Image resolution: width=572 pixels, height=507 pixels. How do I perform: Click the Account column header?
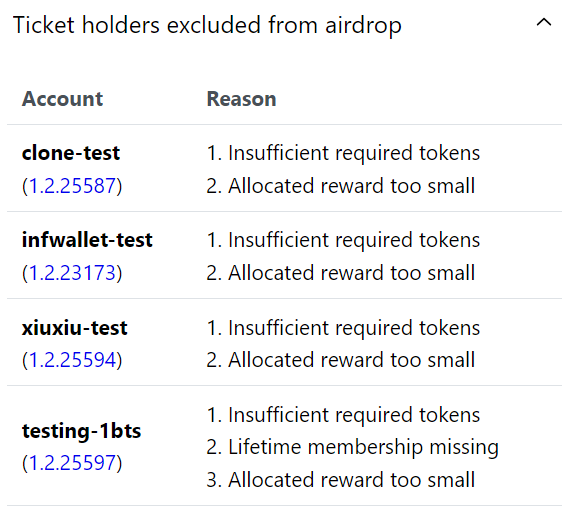point(62,99)
